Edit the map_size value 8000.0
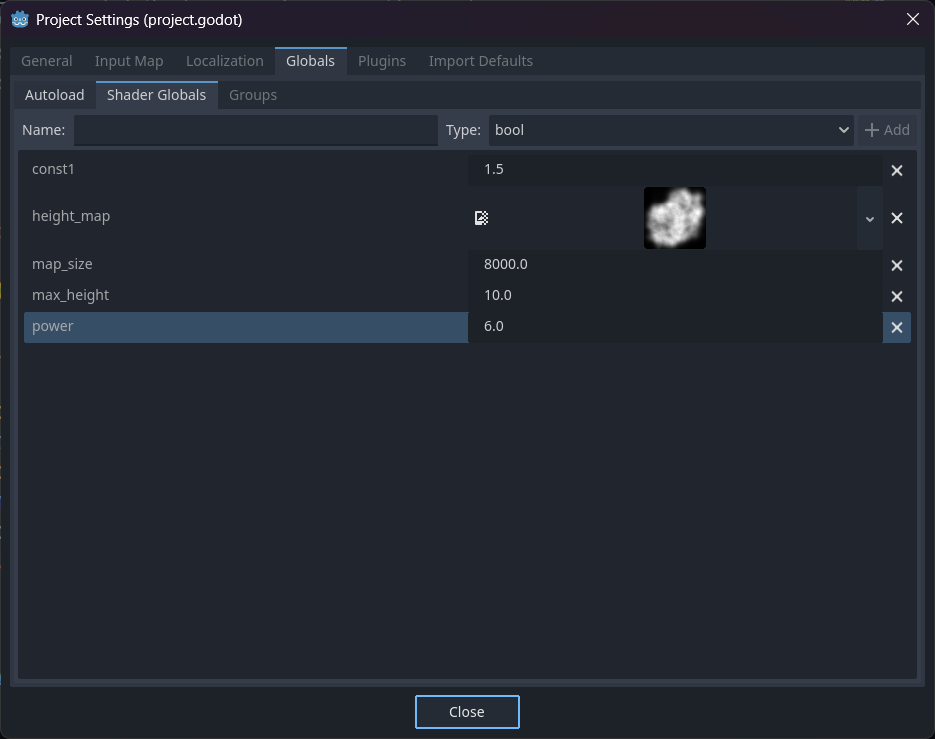The width and height of the screenshot is (935, 739). click(675, 265)
